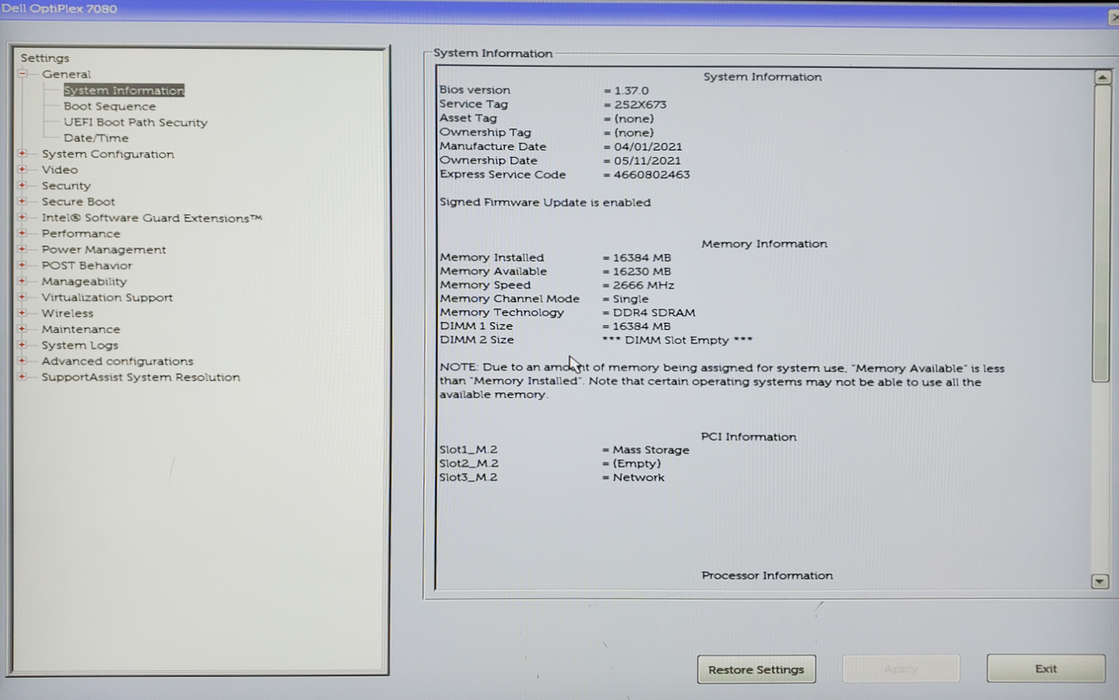This screenshot has width=1119, height=700.
Task: Expand the POST Behavior node
Action: click(22, 265)
